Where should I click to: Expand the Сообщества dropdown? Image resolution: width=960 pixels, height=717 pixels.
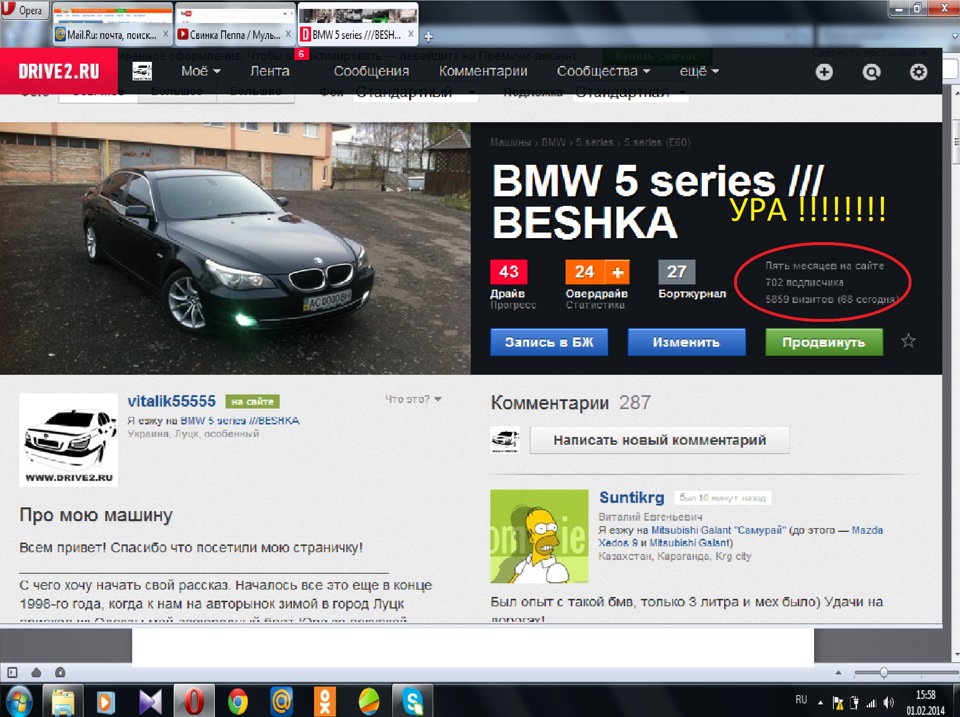pos(603,72)
